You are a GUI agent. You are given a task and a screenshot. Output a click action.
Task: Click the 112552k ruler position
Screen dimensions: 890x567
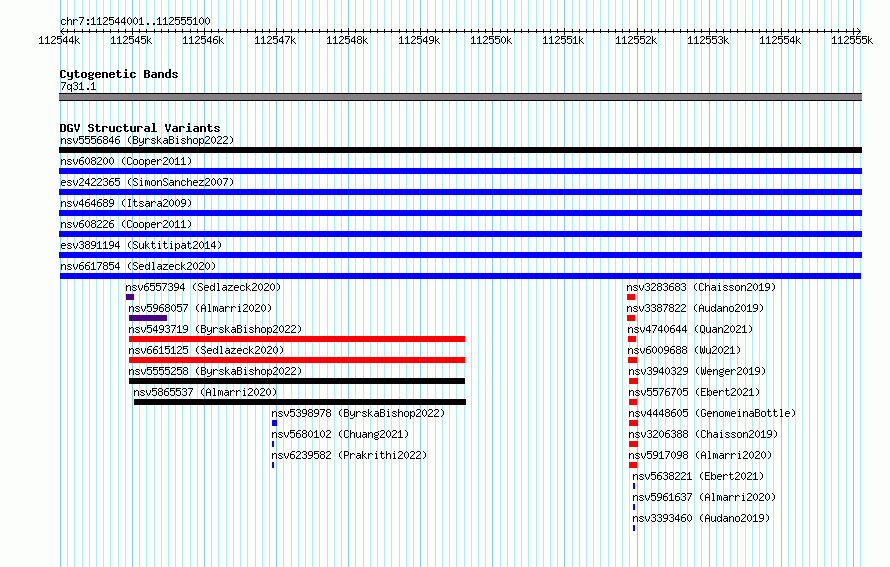pyautogui.click(x=636, y=40)
